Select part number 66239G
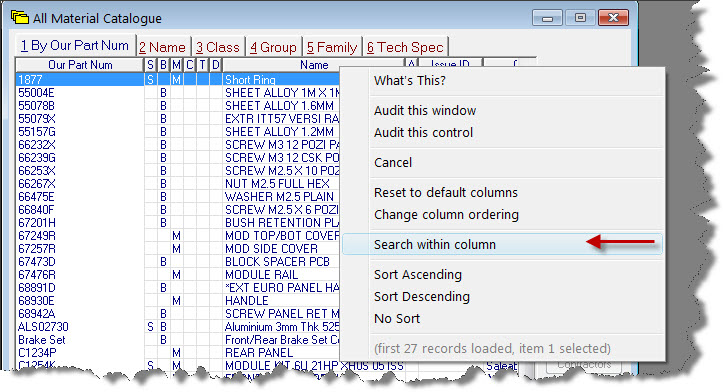723x392 pixels. click(37, 158)
